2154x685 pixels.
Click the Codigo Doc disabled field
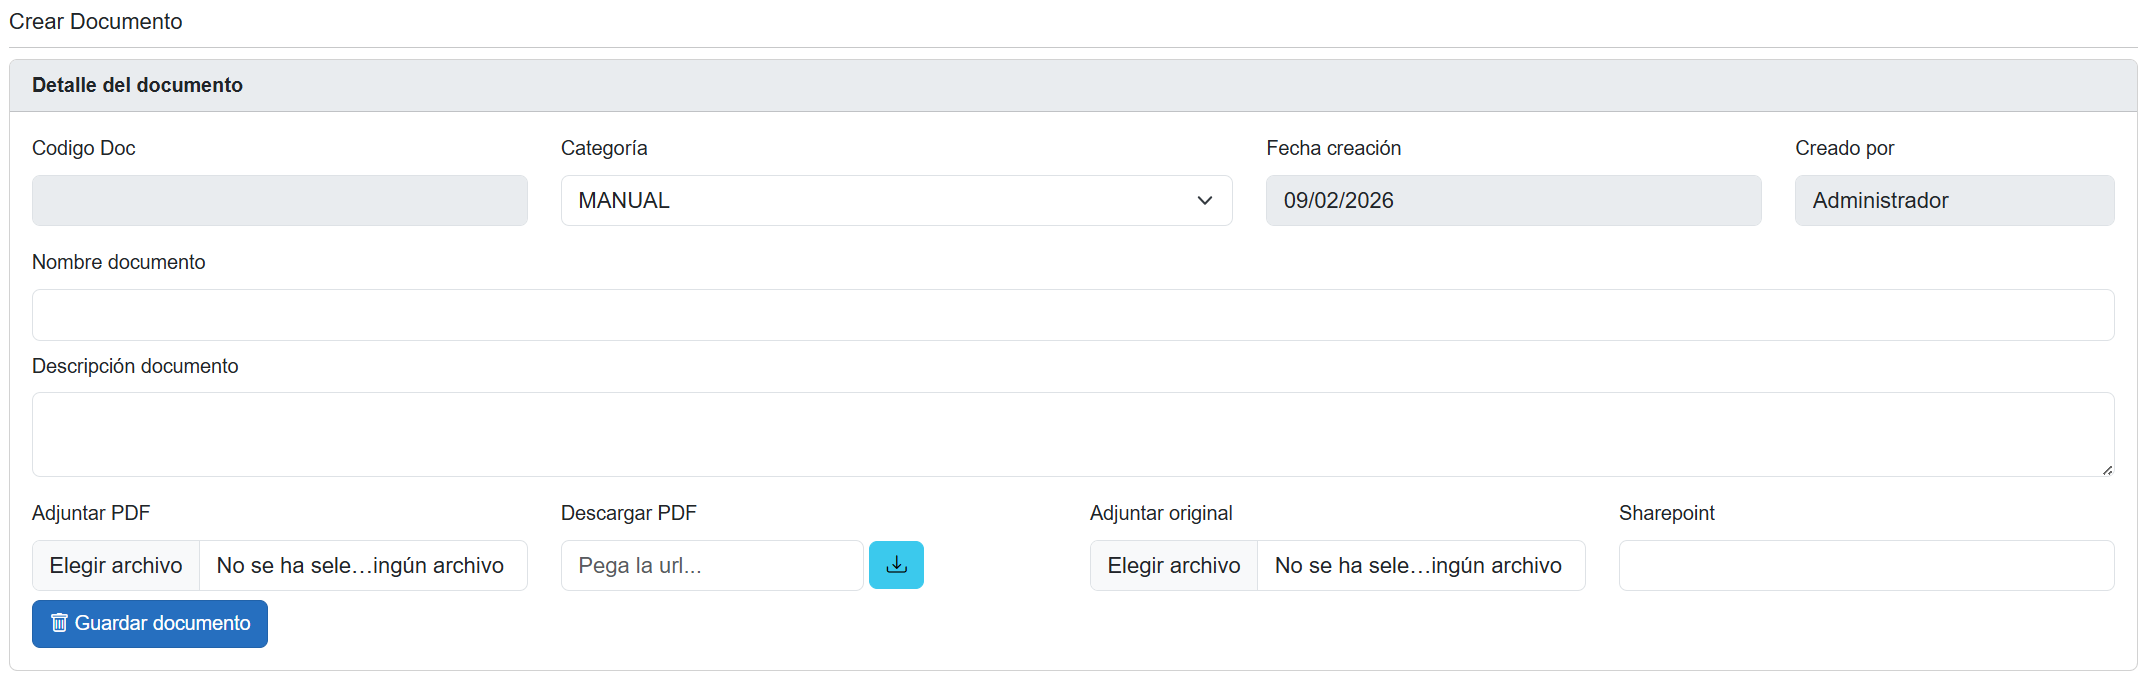(279, 201)
